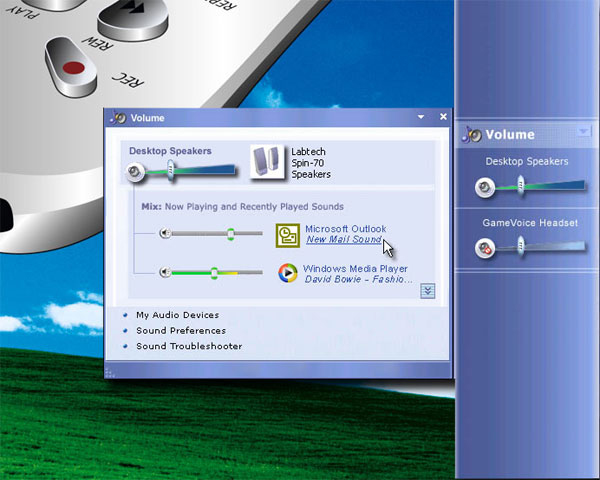Screen dimensions: 600x480
Task: Adjust the GameVoice Headset volume slider
Action: (520, 247)
